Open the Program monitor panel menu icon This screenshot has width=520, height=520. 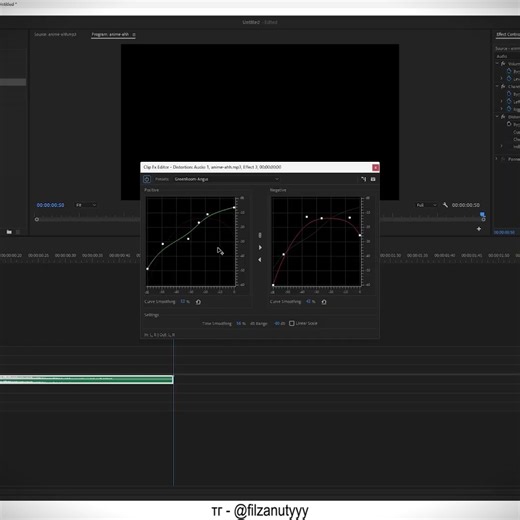[x=134, y=35]
